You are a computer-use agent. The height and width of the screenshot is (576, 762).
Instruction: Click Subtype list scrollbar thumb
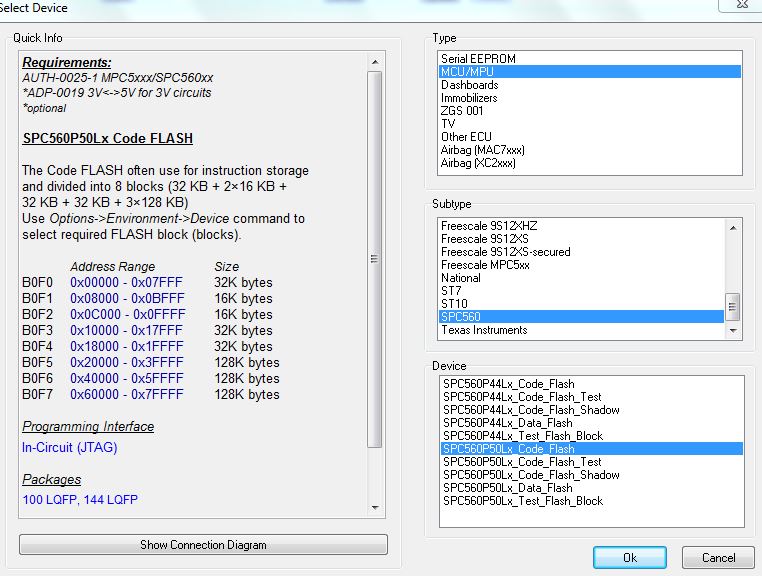733,307
